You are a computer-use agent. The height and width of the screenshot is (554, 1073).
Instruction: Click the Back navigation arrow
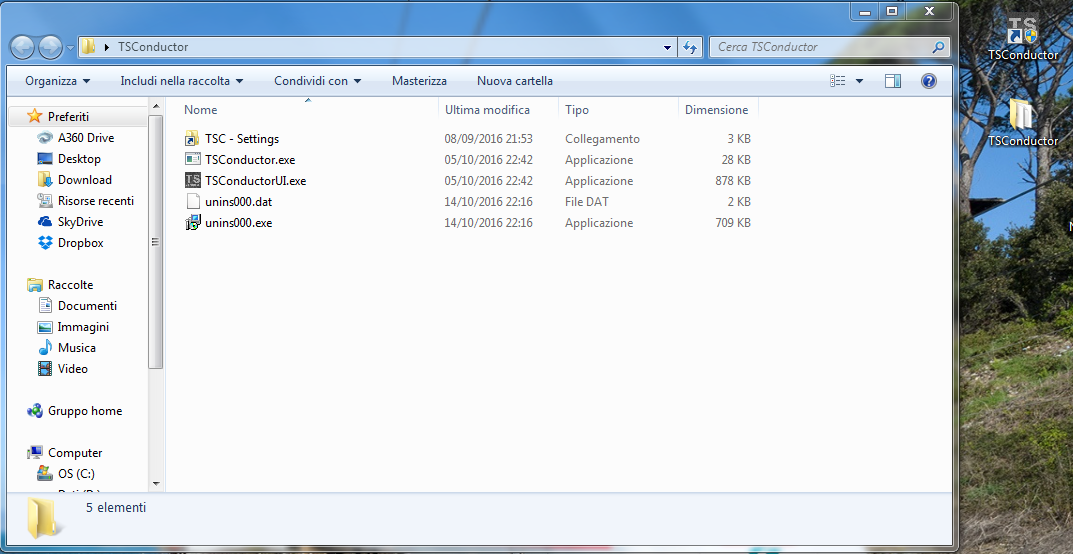click(23, 47)
